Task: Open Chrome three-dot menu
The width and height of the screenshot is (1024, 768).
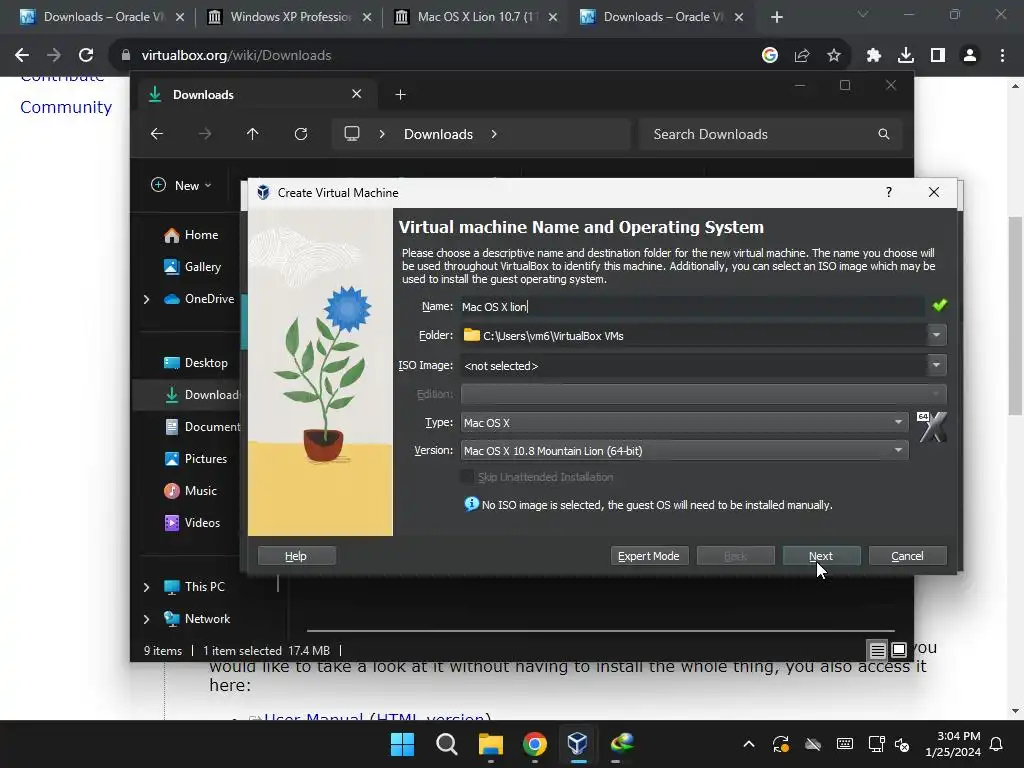Action: (x=1002, y=56)
